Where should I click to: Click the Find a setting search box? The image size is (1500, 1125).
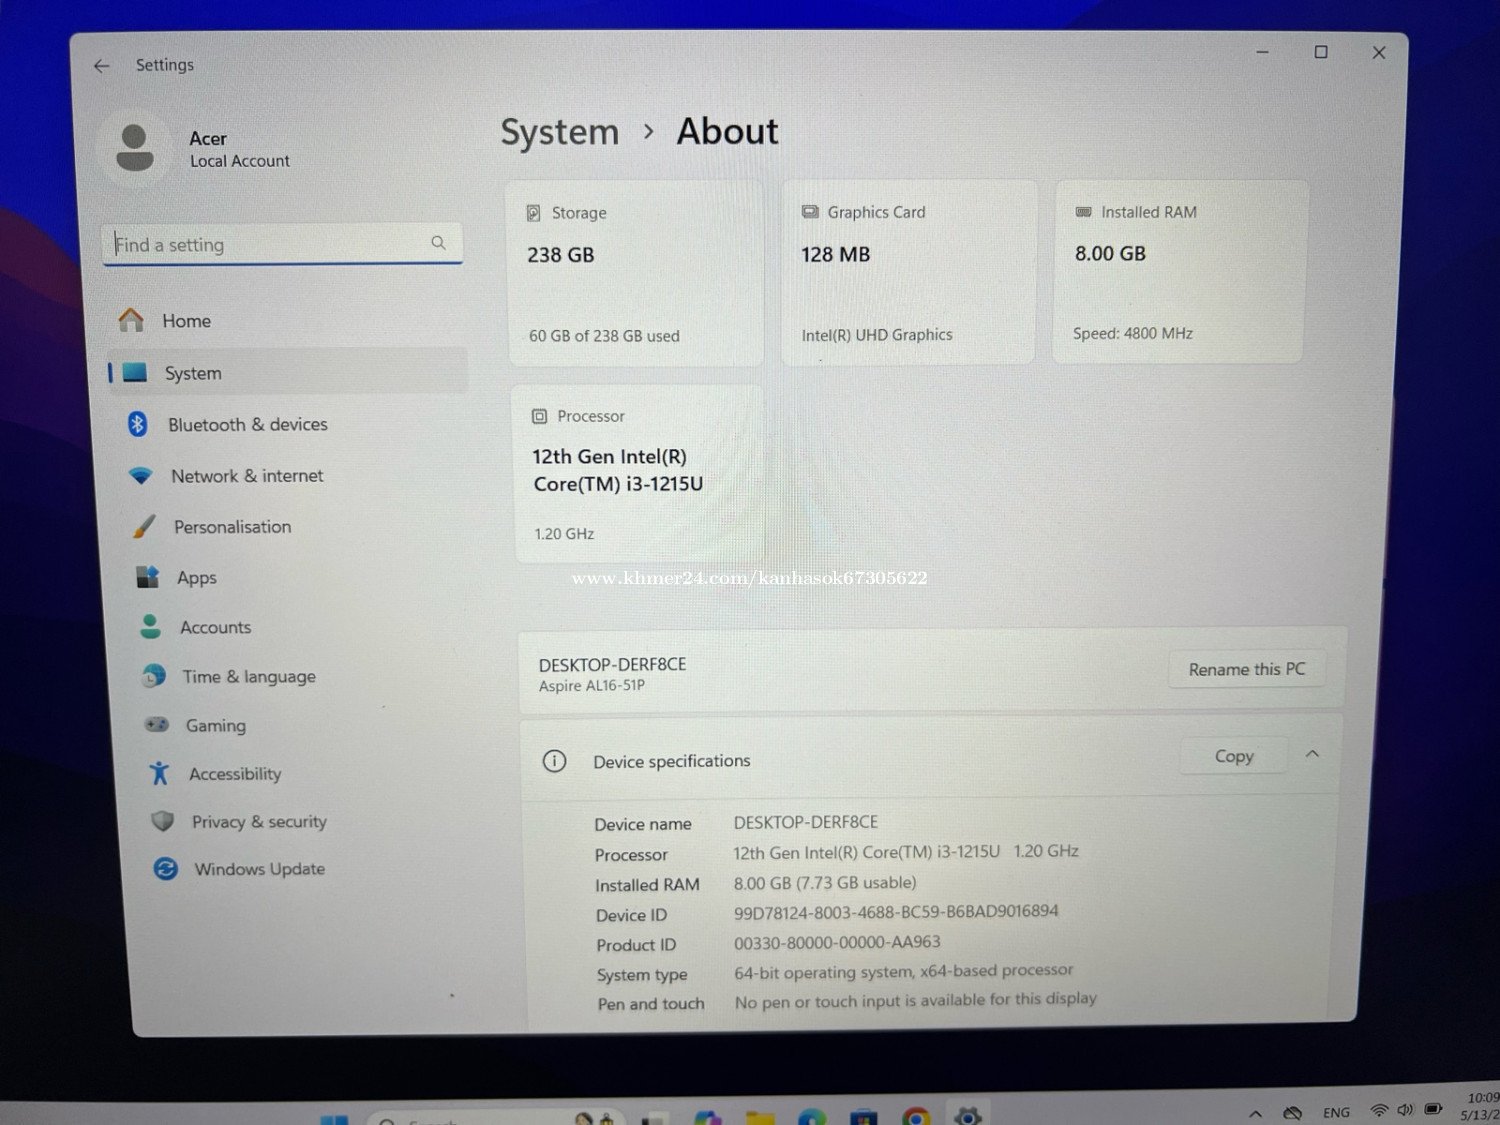click(281, 244)
